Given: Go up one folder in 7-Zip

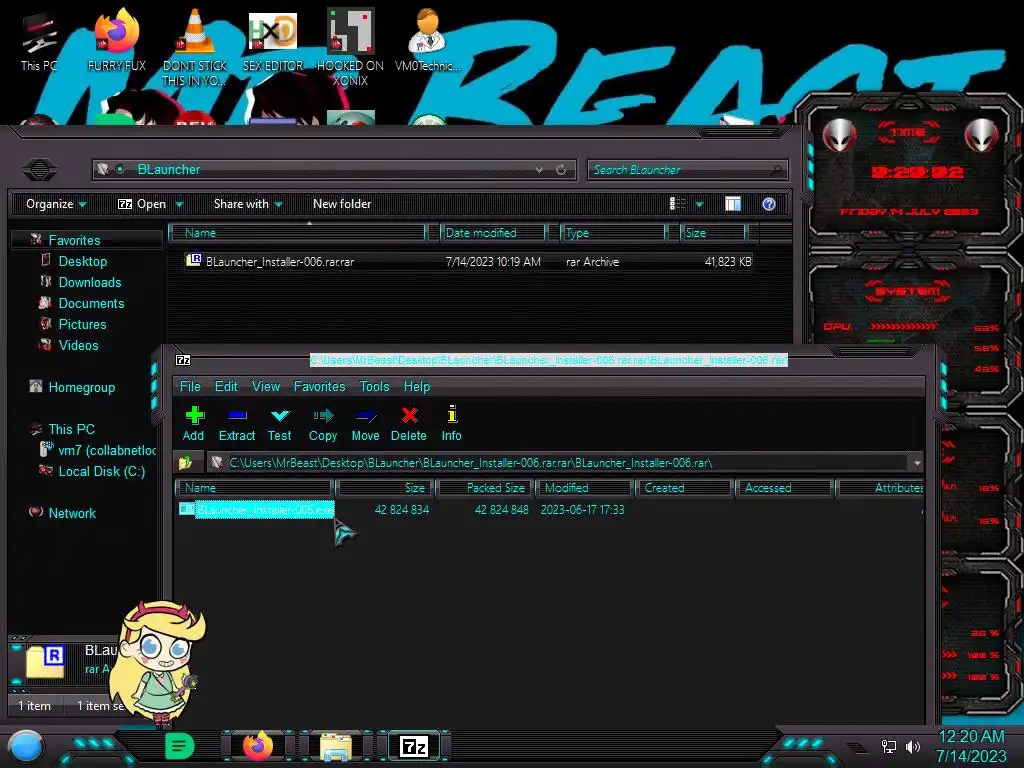Looking at the screenshot, I should pos(186,463).
